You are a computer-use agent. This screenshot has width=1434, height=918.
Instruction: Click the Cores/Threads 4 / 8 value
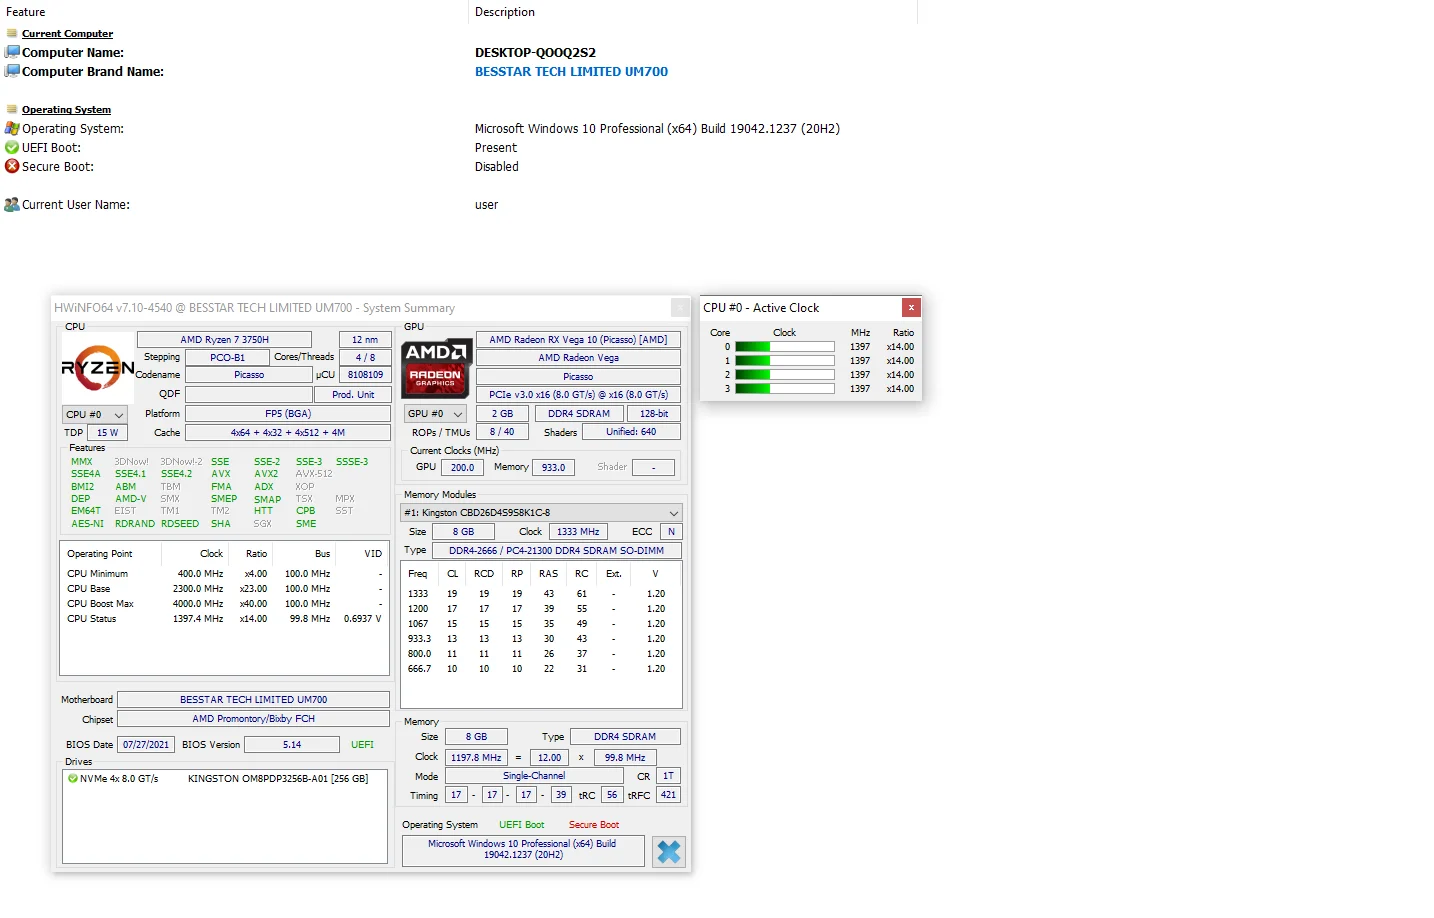[x=366, y=358]
